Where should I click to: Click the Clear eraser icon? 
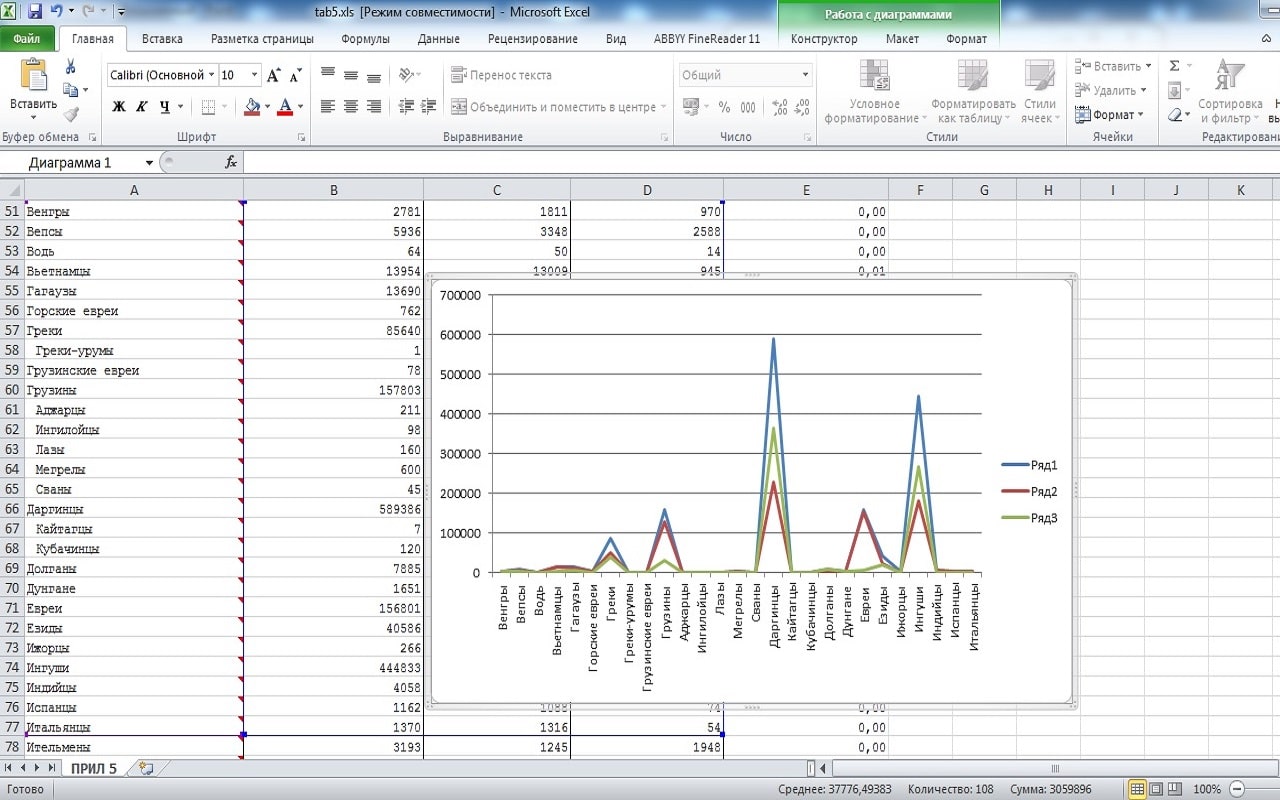coord(1176,114)
